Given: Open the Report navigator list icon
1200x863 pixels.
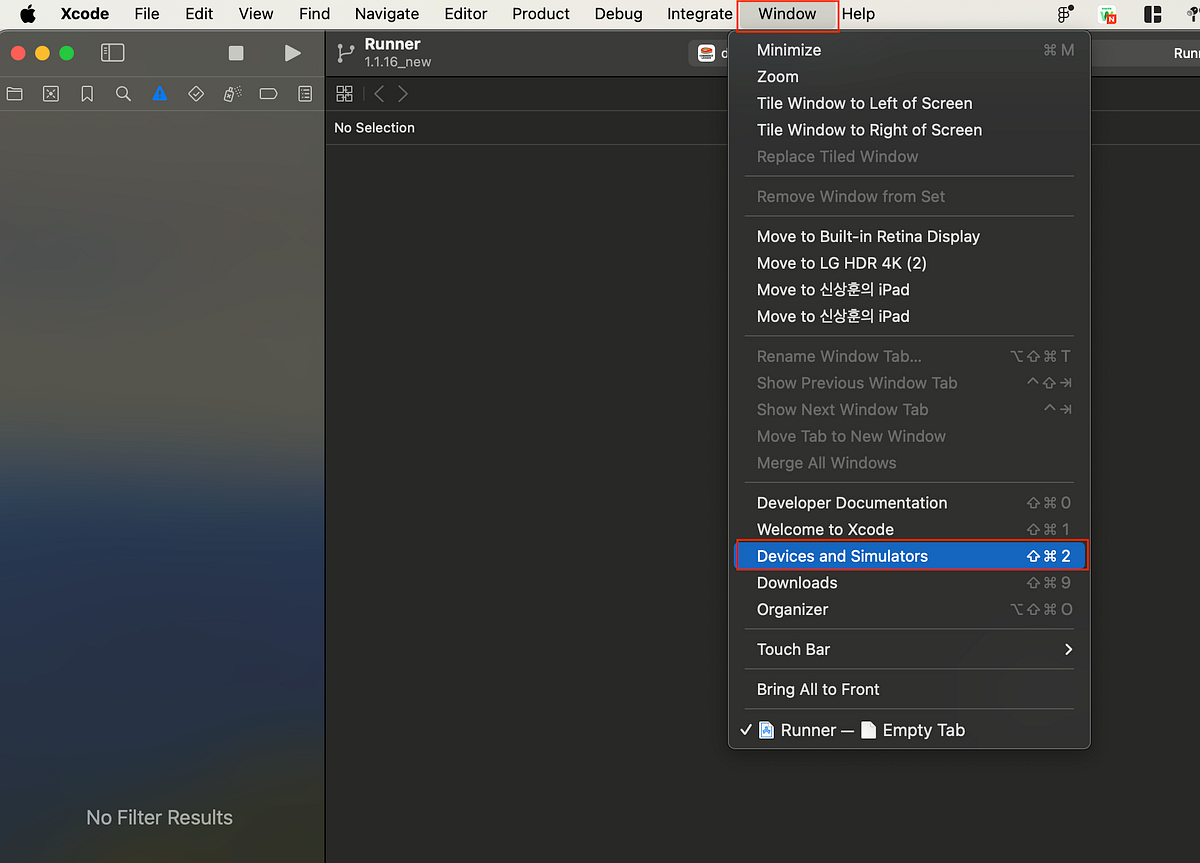Looking at the screenshot, I should 305,93.
